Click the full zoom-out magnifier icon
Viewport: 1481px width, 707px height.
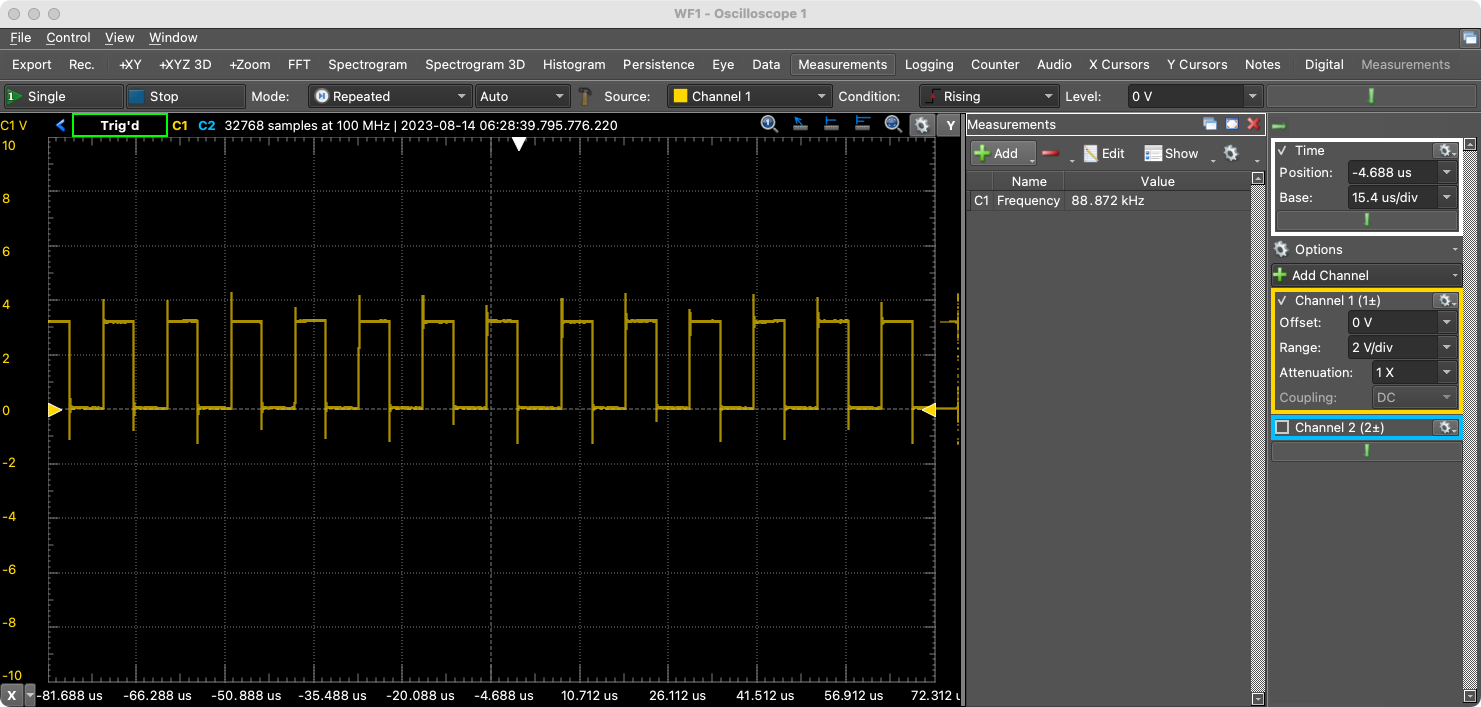(x=893, y=124)
